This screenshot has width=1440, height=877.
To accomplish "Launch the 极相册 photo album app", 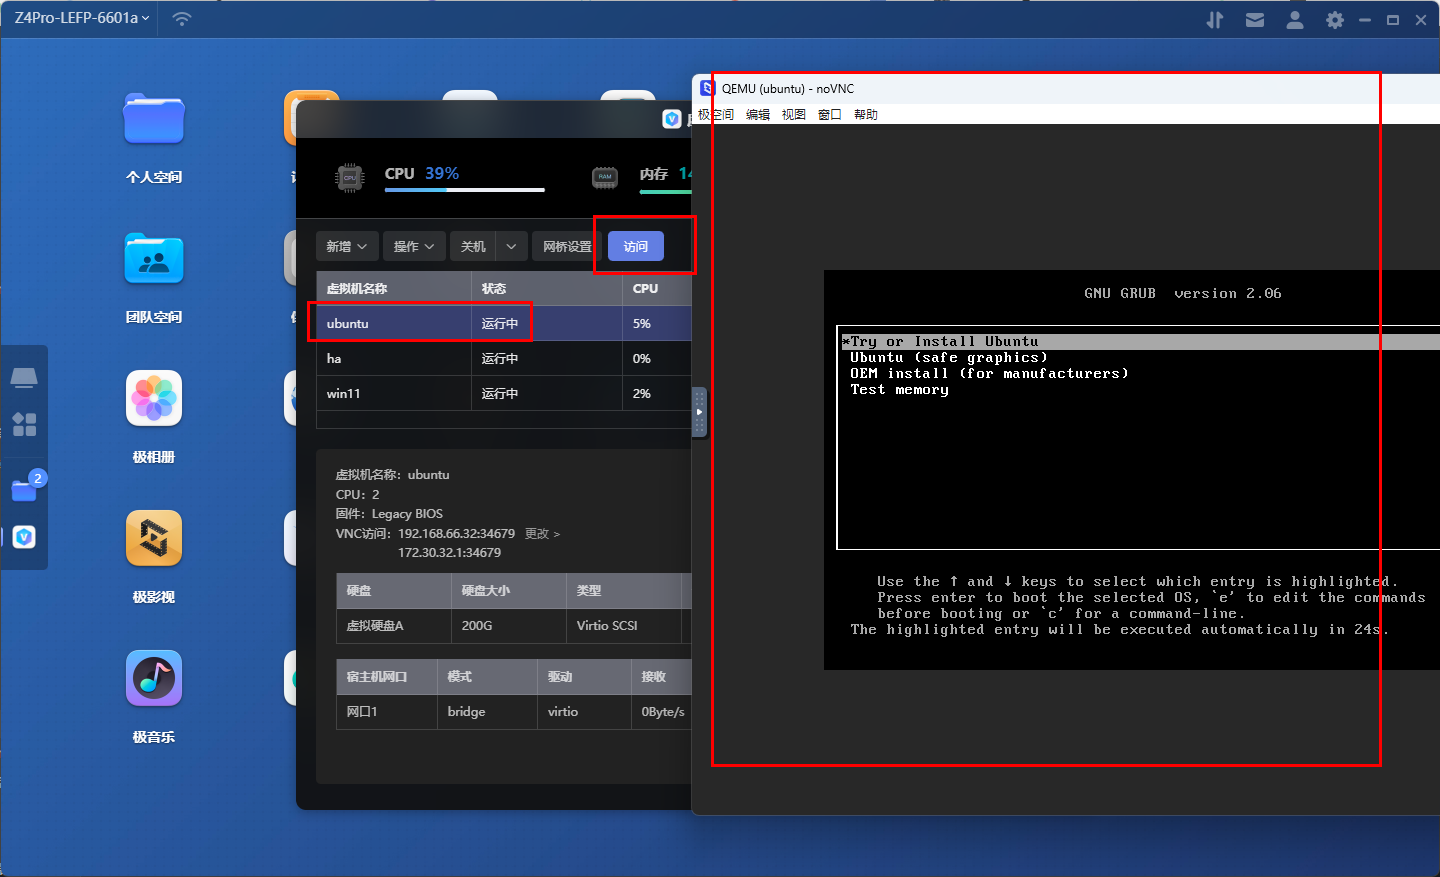I will (154, 399).
